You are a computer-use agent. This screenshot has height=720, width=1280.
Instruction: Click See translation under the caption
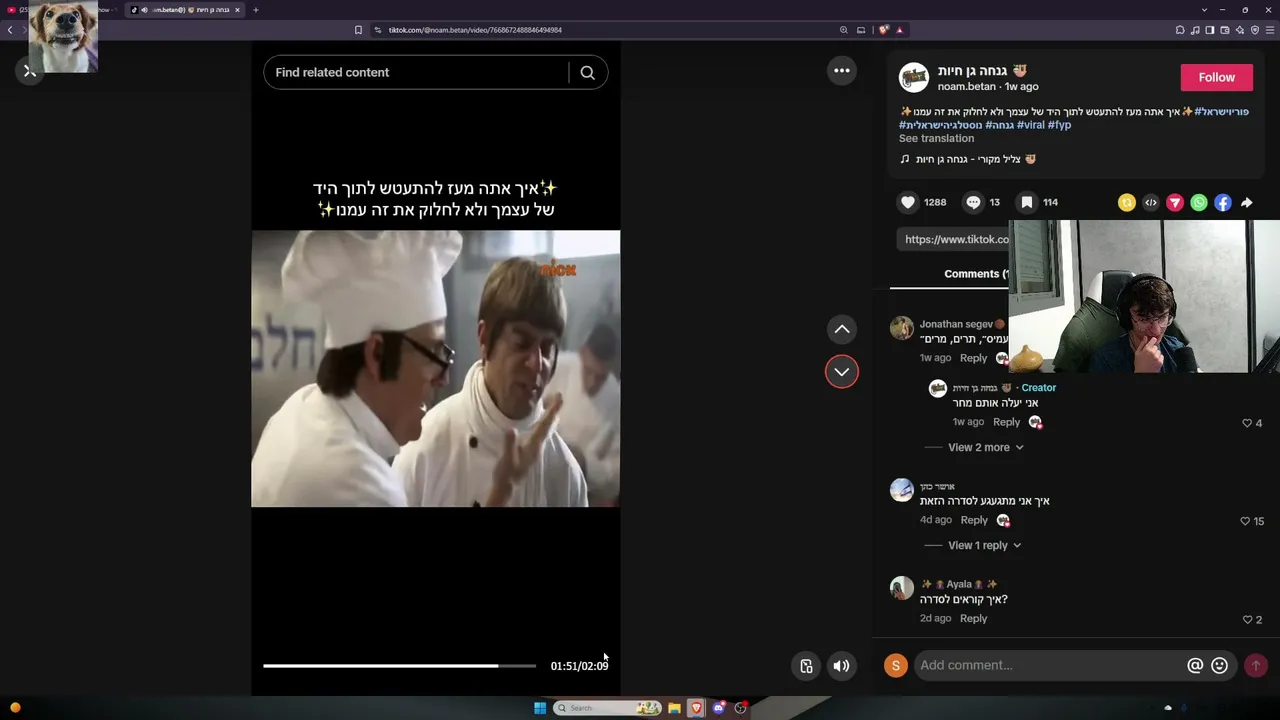(936, 138)
